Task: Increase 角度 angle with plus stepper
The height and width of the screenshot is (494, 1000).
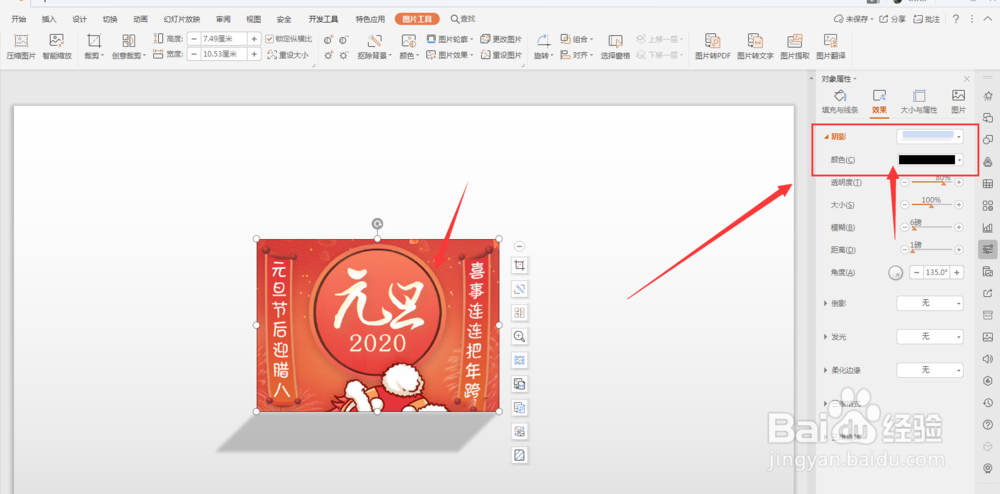Action: 957,272
